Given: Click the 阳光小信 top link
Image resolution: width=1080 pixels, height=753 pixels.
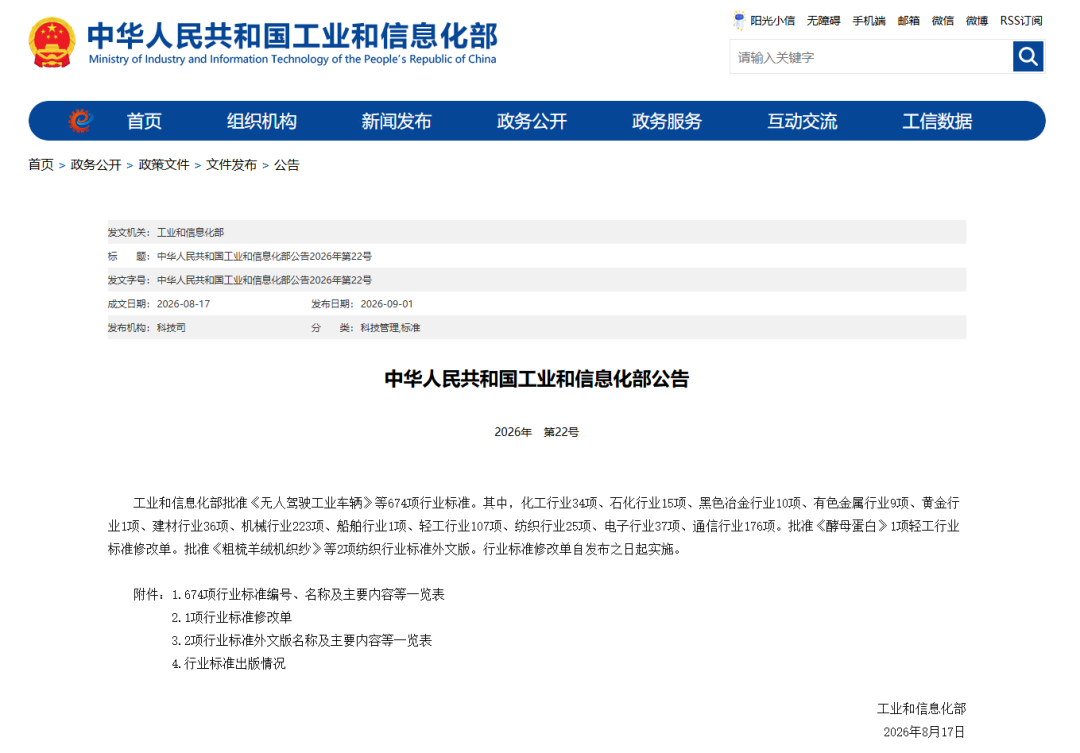Looking at the screenshot, I should pyautogui.click(x=772, y=21).
